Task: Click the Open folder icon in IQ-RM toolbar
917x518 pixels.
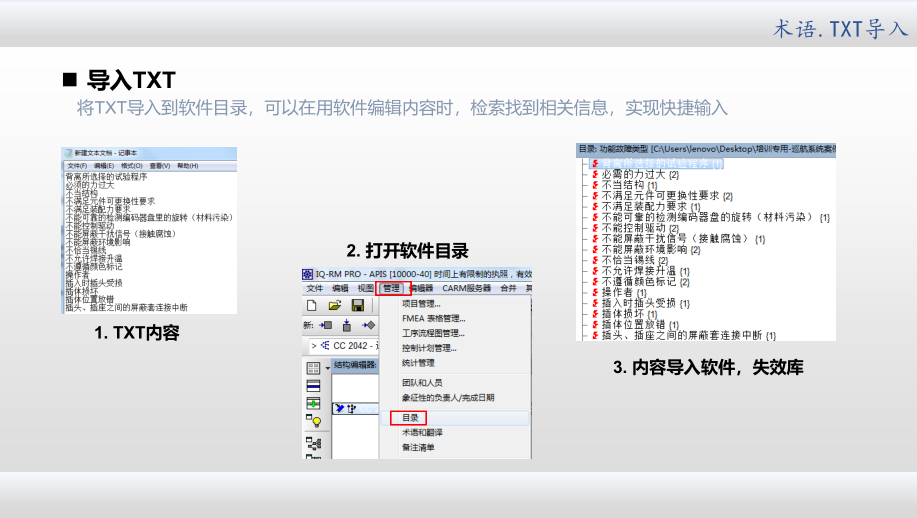Action: click(334, 305)
